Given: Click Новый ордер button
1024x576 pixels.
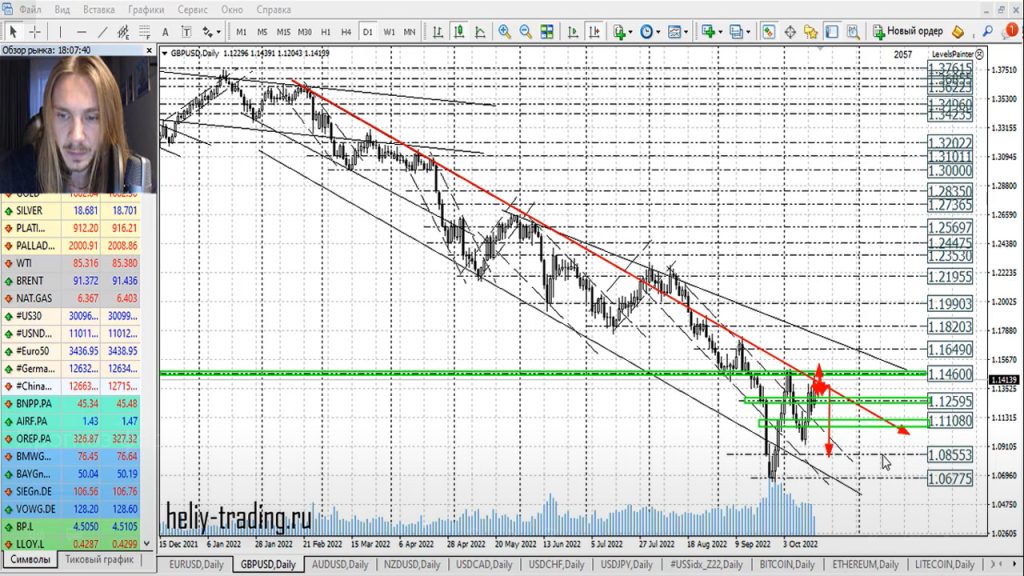Looking at the screenshot, I should coord(908,31).
